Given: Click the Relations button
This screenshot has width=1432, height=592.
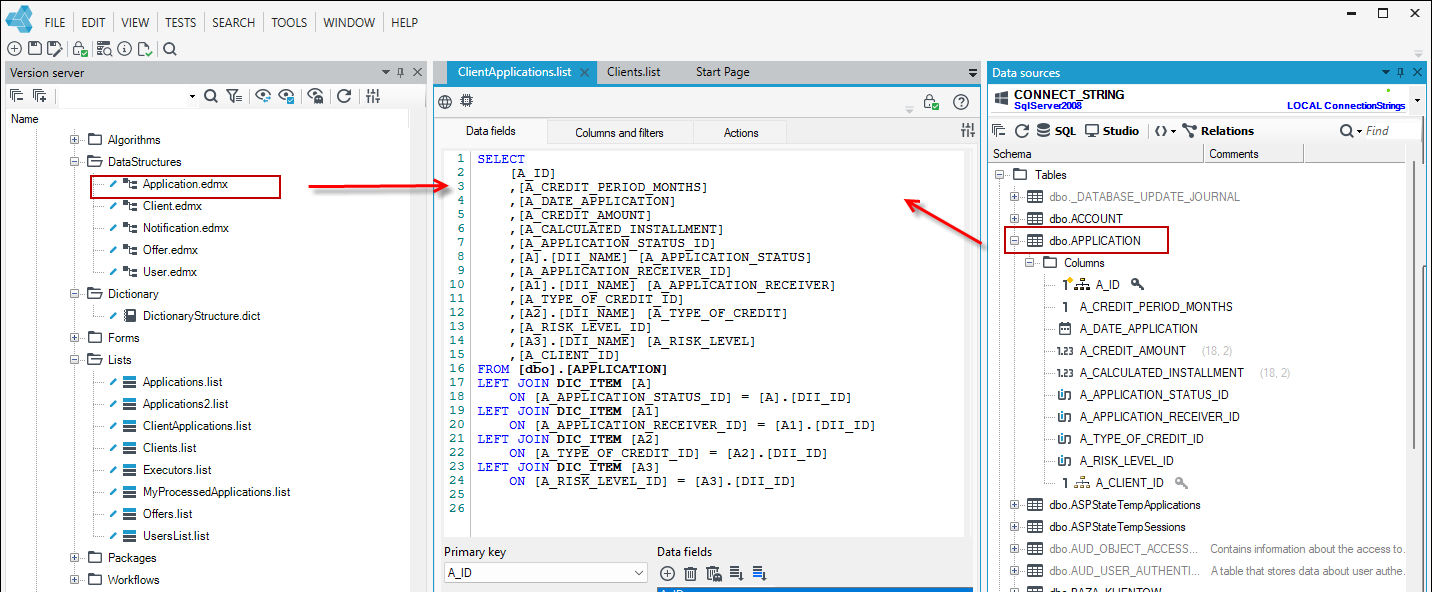Looking at the screenshot, I should click(1218, 131).
